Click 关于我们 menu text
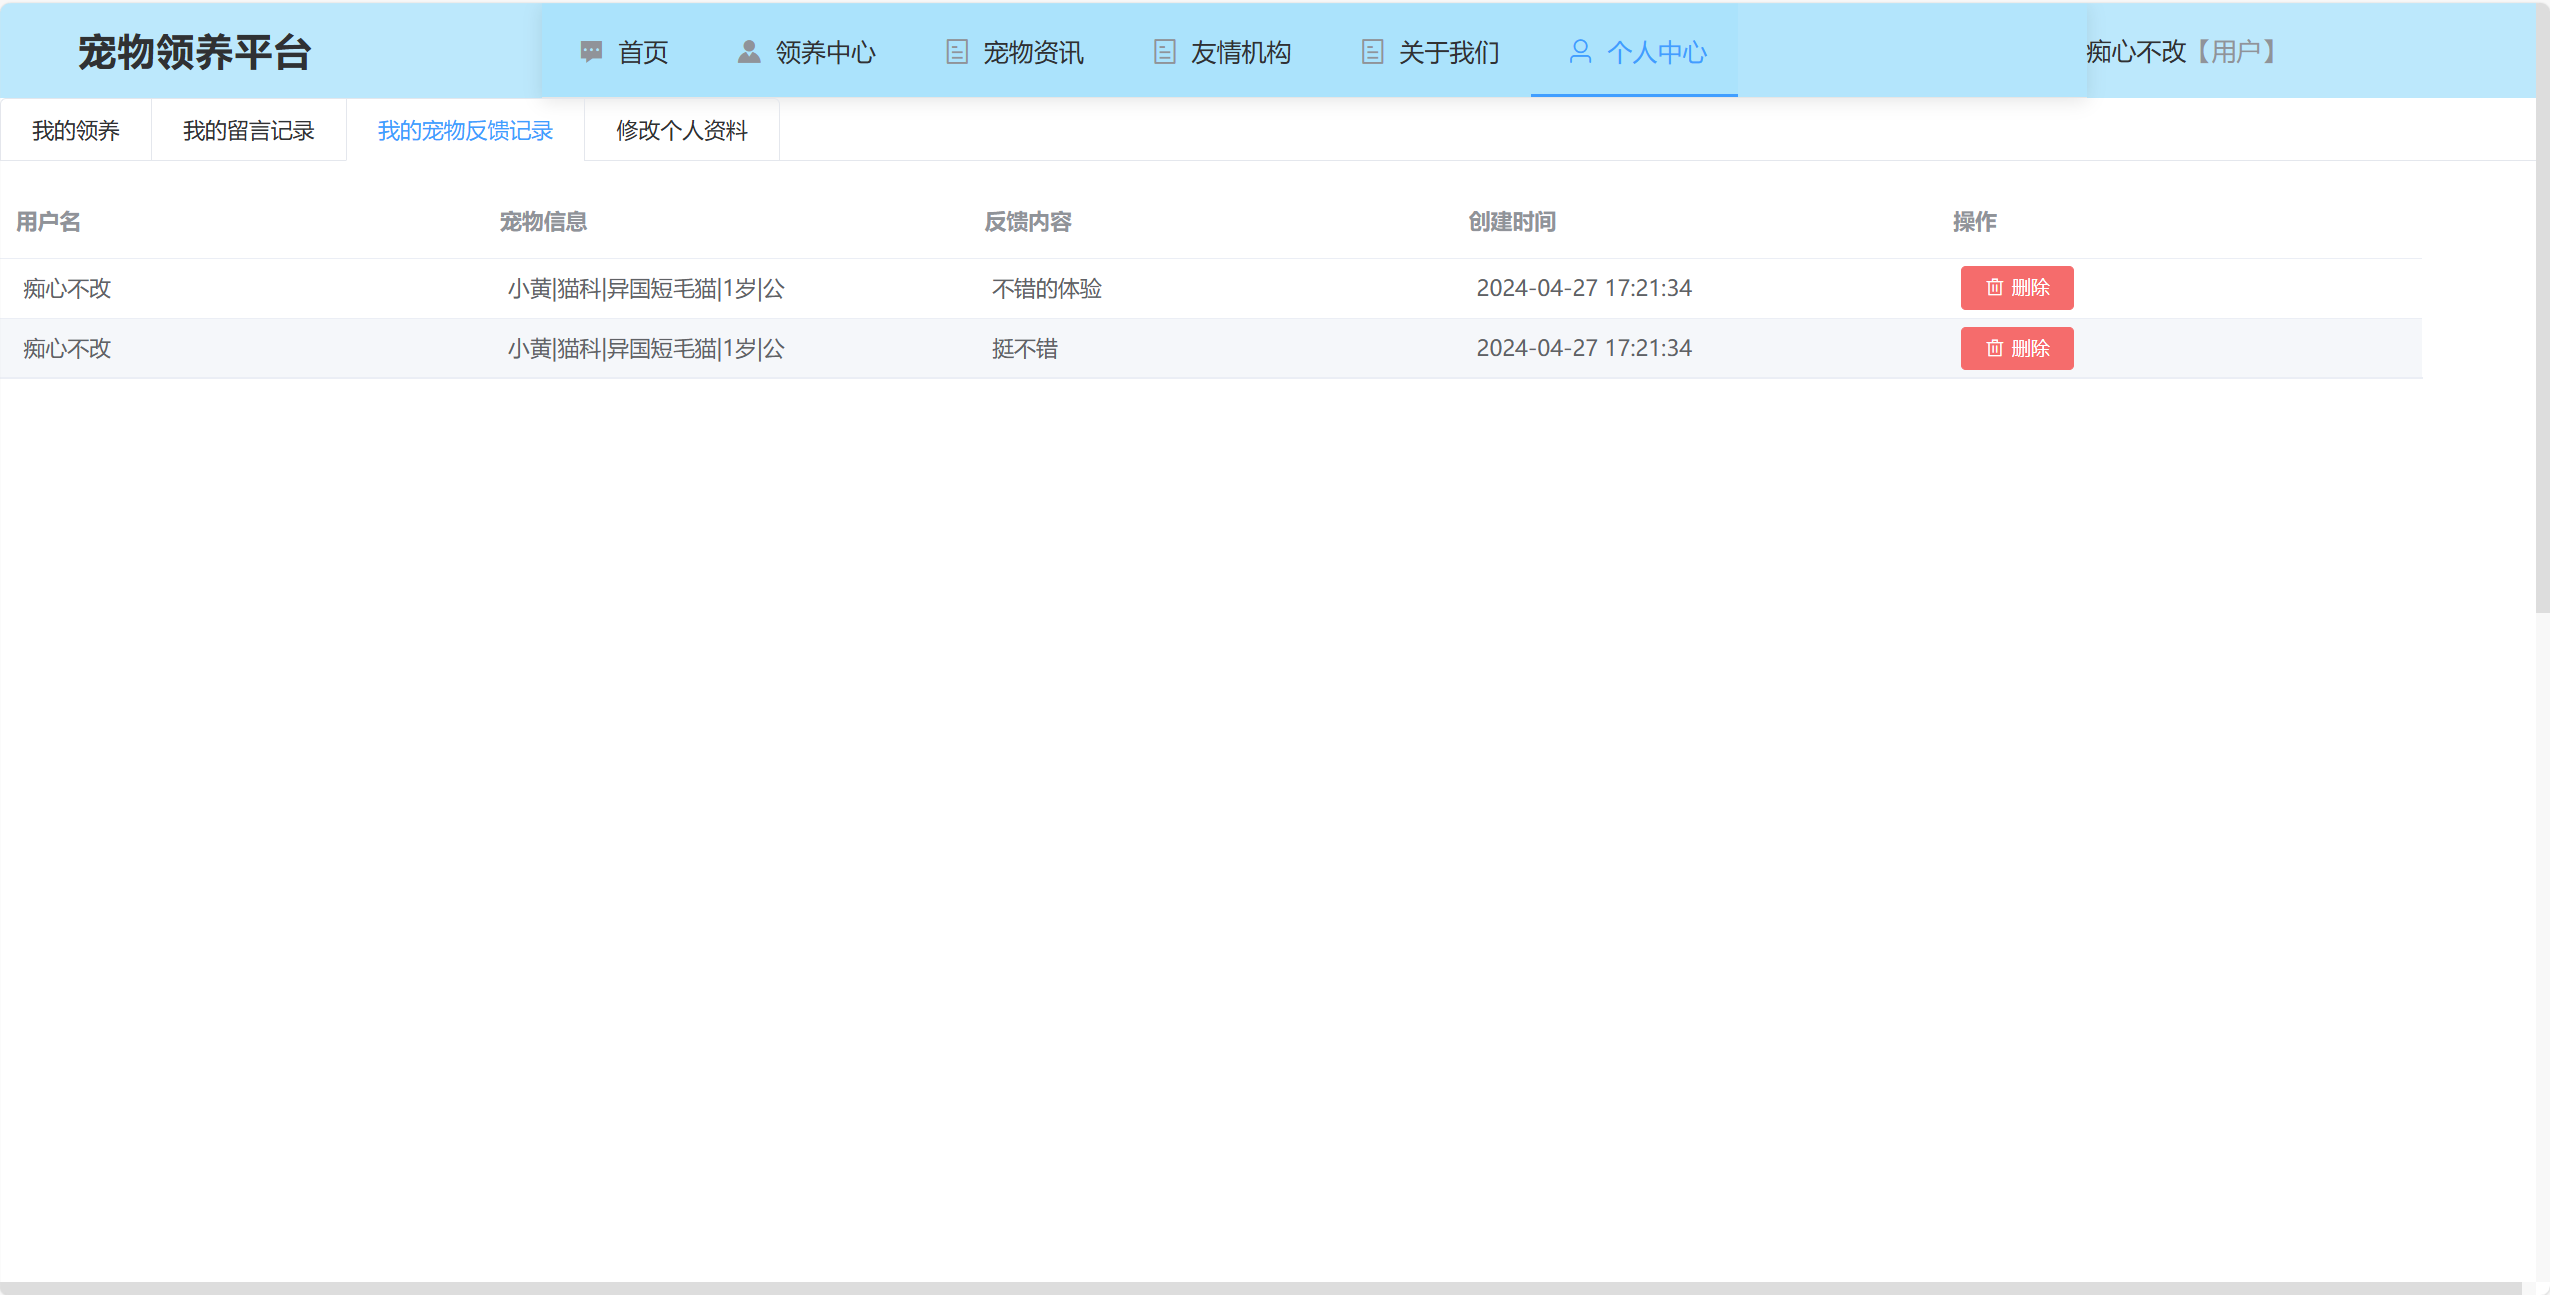The width and height of the screenshot is (2550, 1295). point(1448,52)
